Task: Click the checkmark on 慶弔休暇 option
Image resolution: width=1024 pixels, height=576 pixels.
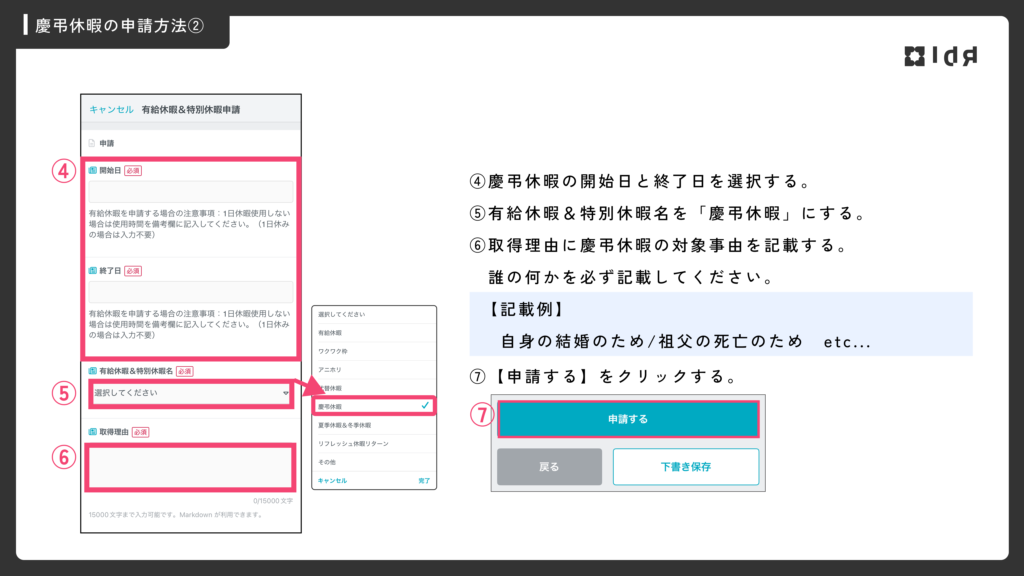Action: click(425, 406)
